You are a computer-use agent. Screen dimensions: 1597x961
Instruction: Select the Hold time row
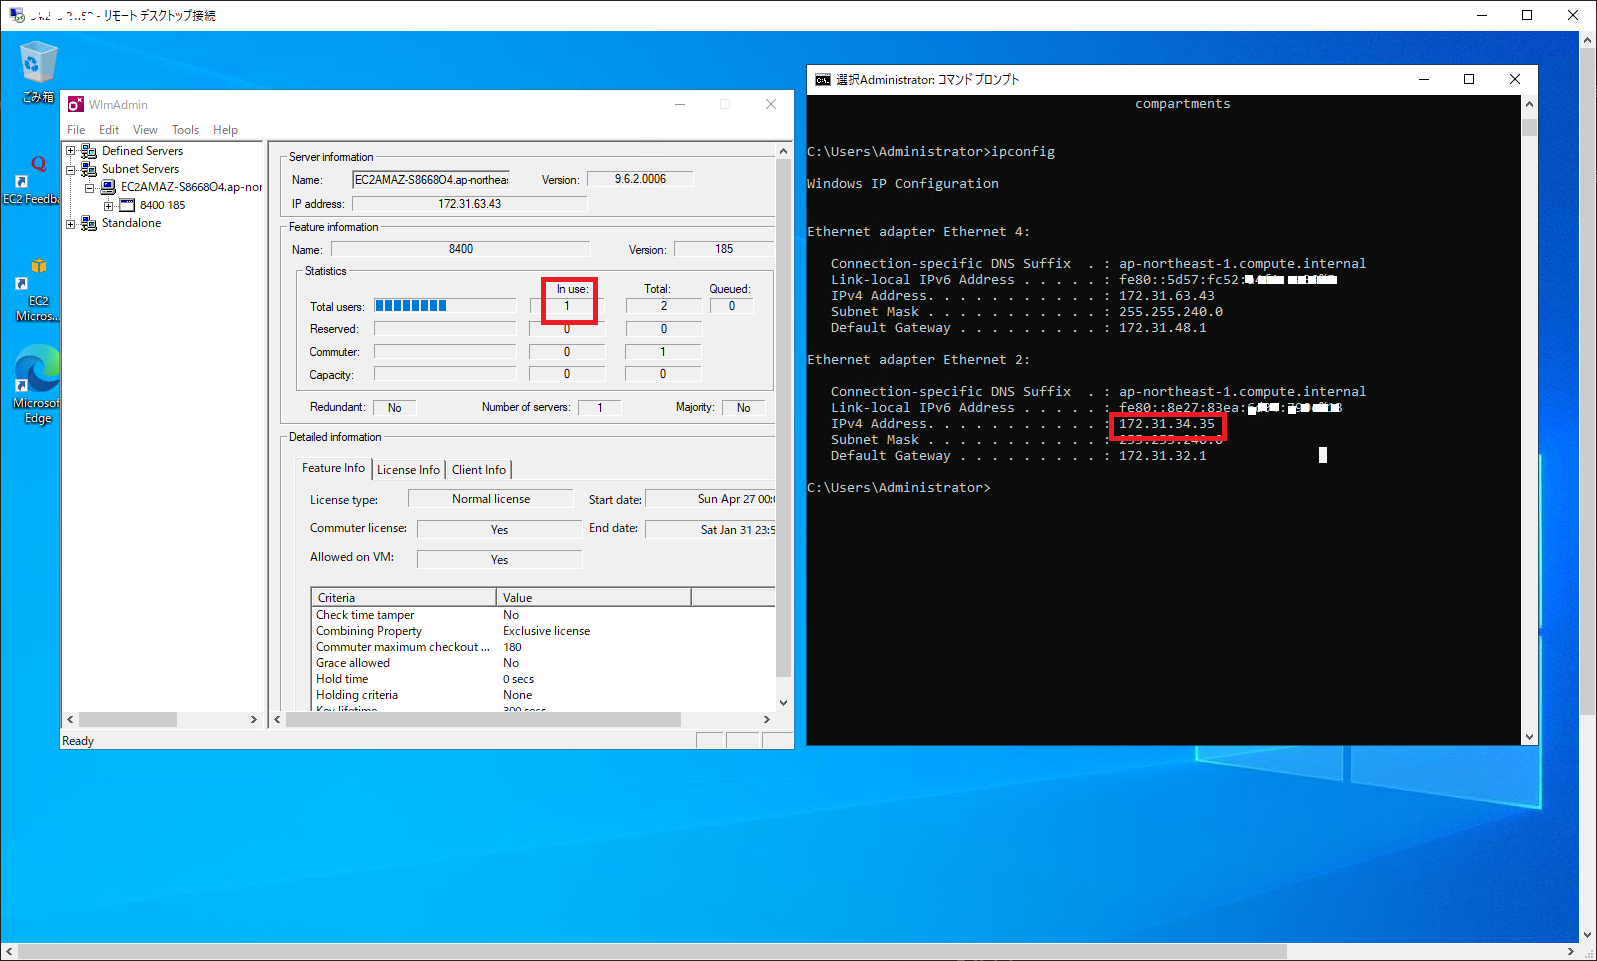(543, 679)
